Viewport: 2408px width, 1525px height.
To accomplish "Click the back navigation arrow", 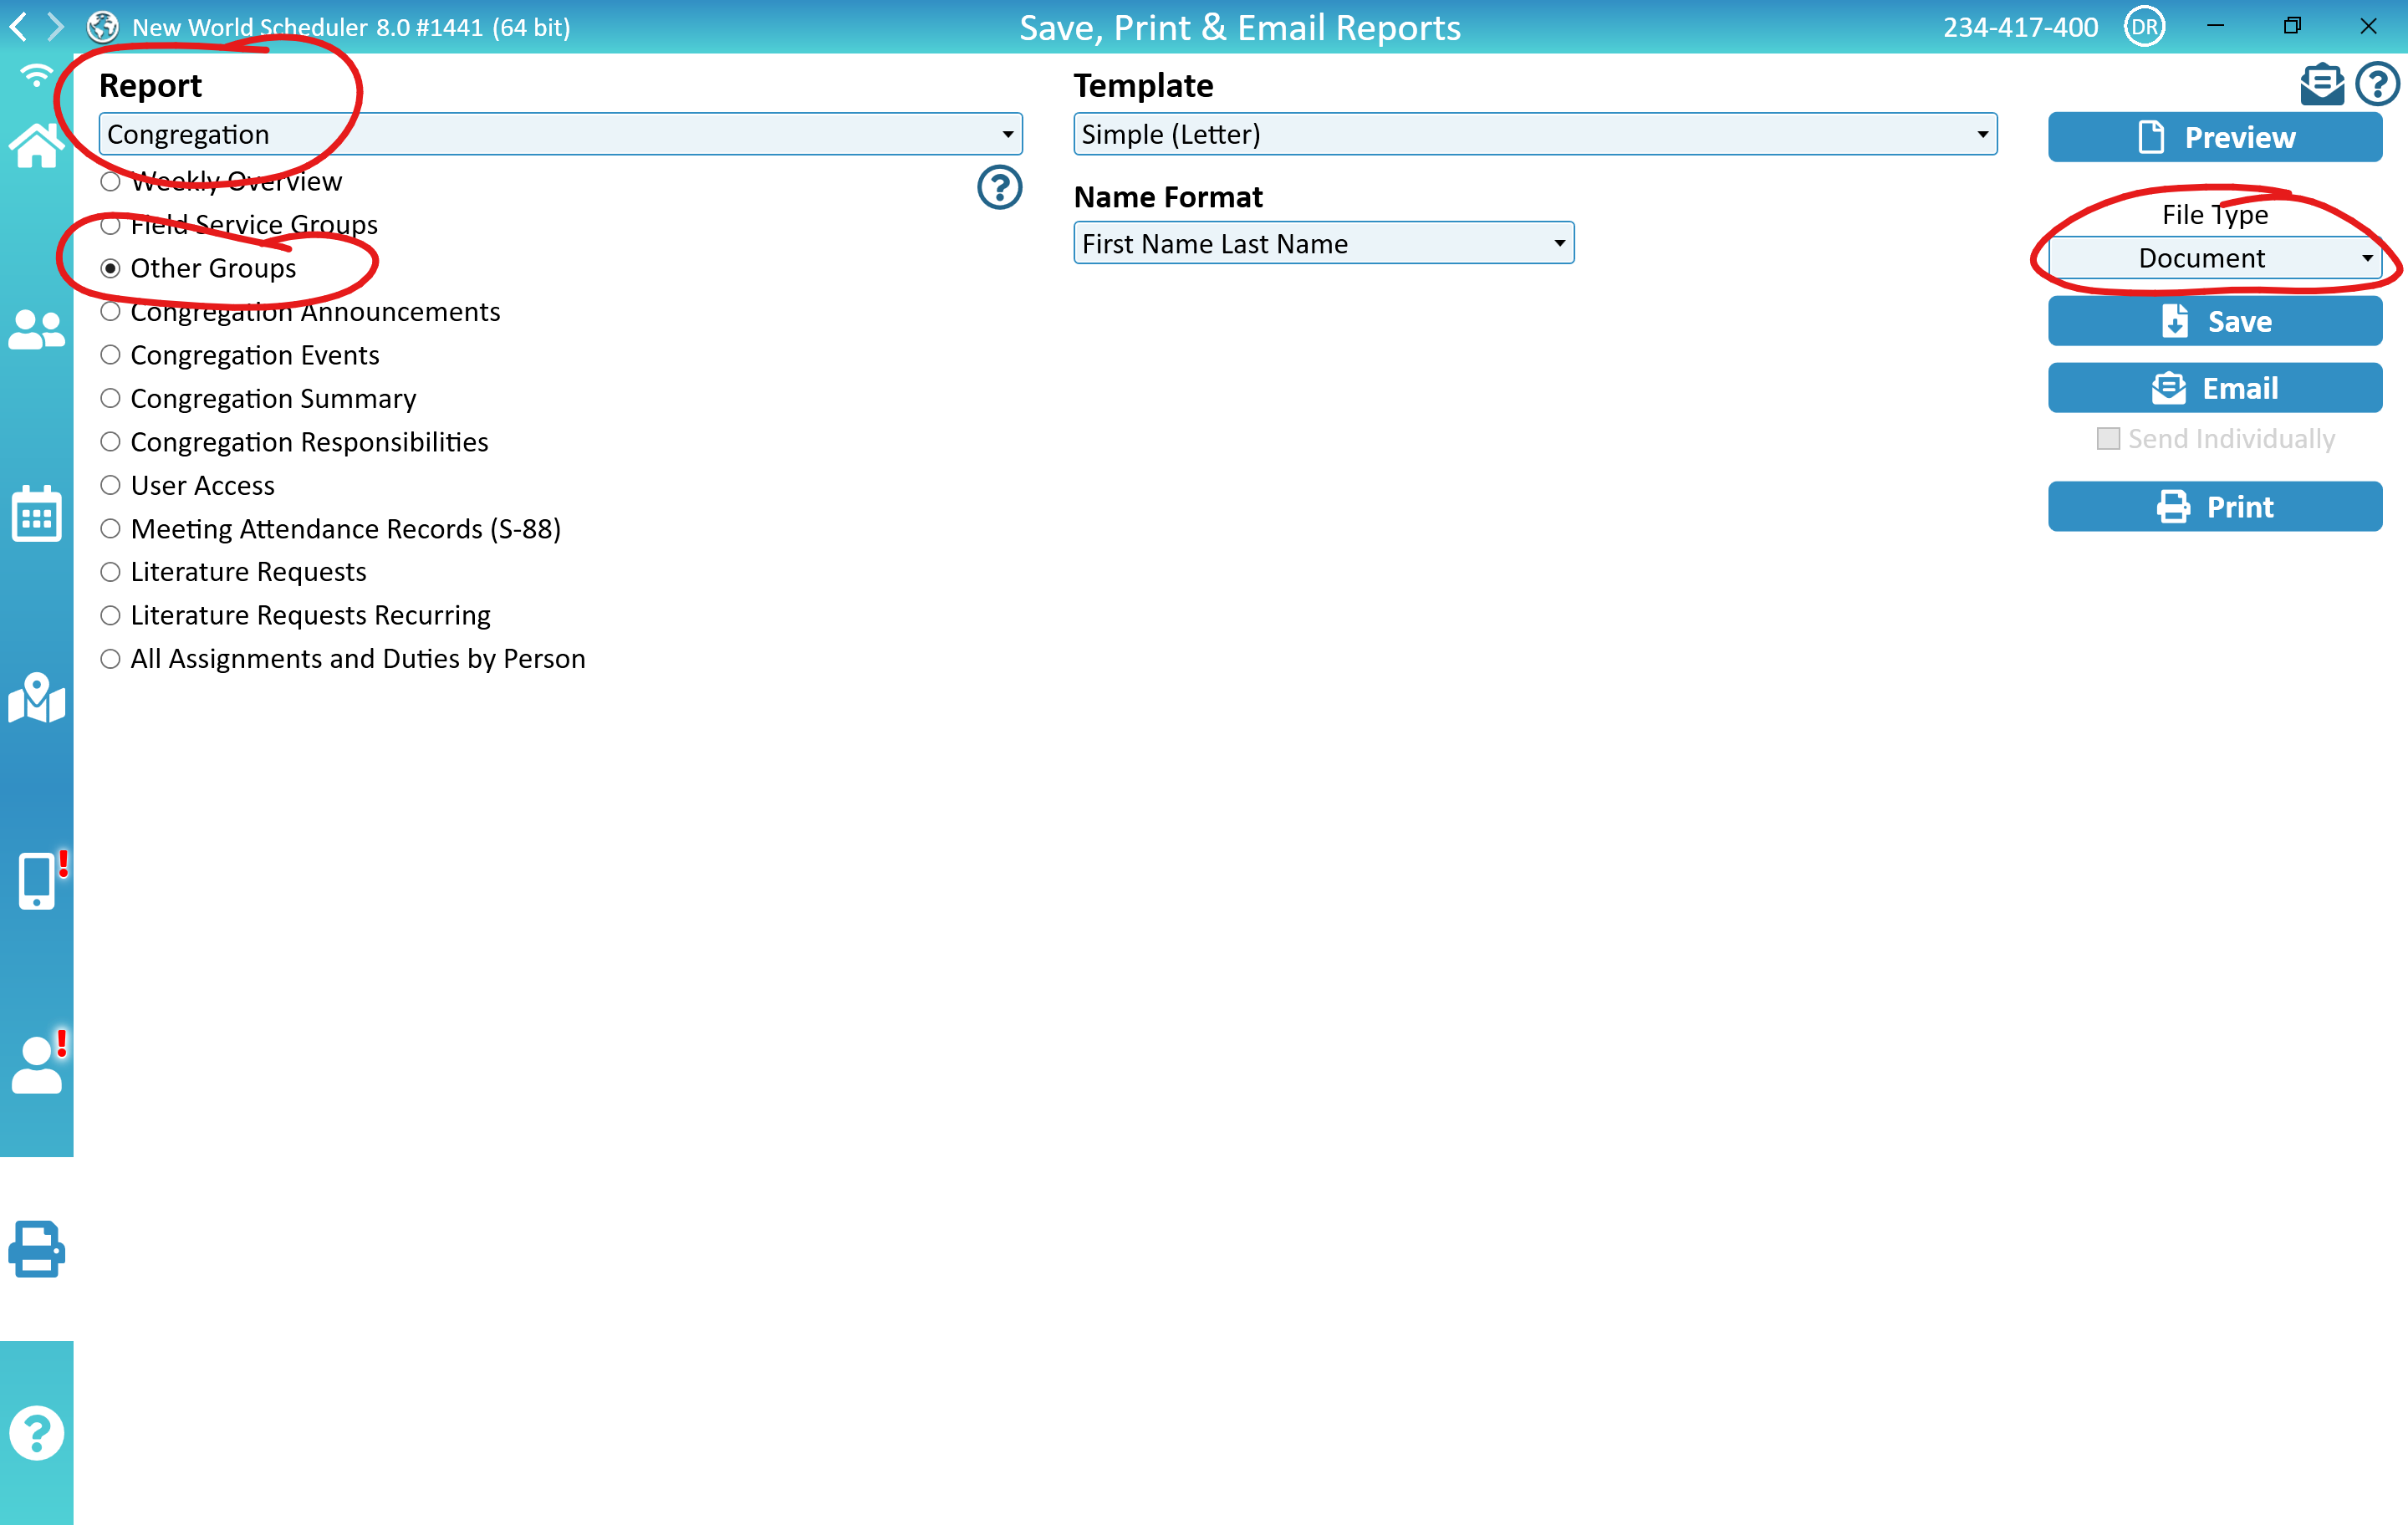I will (18, 26).
